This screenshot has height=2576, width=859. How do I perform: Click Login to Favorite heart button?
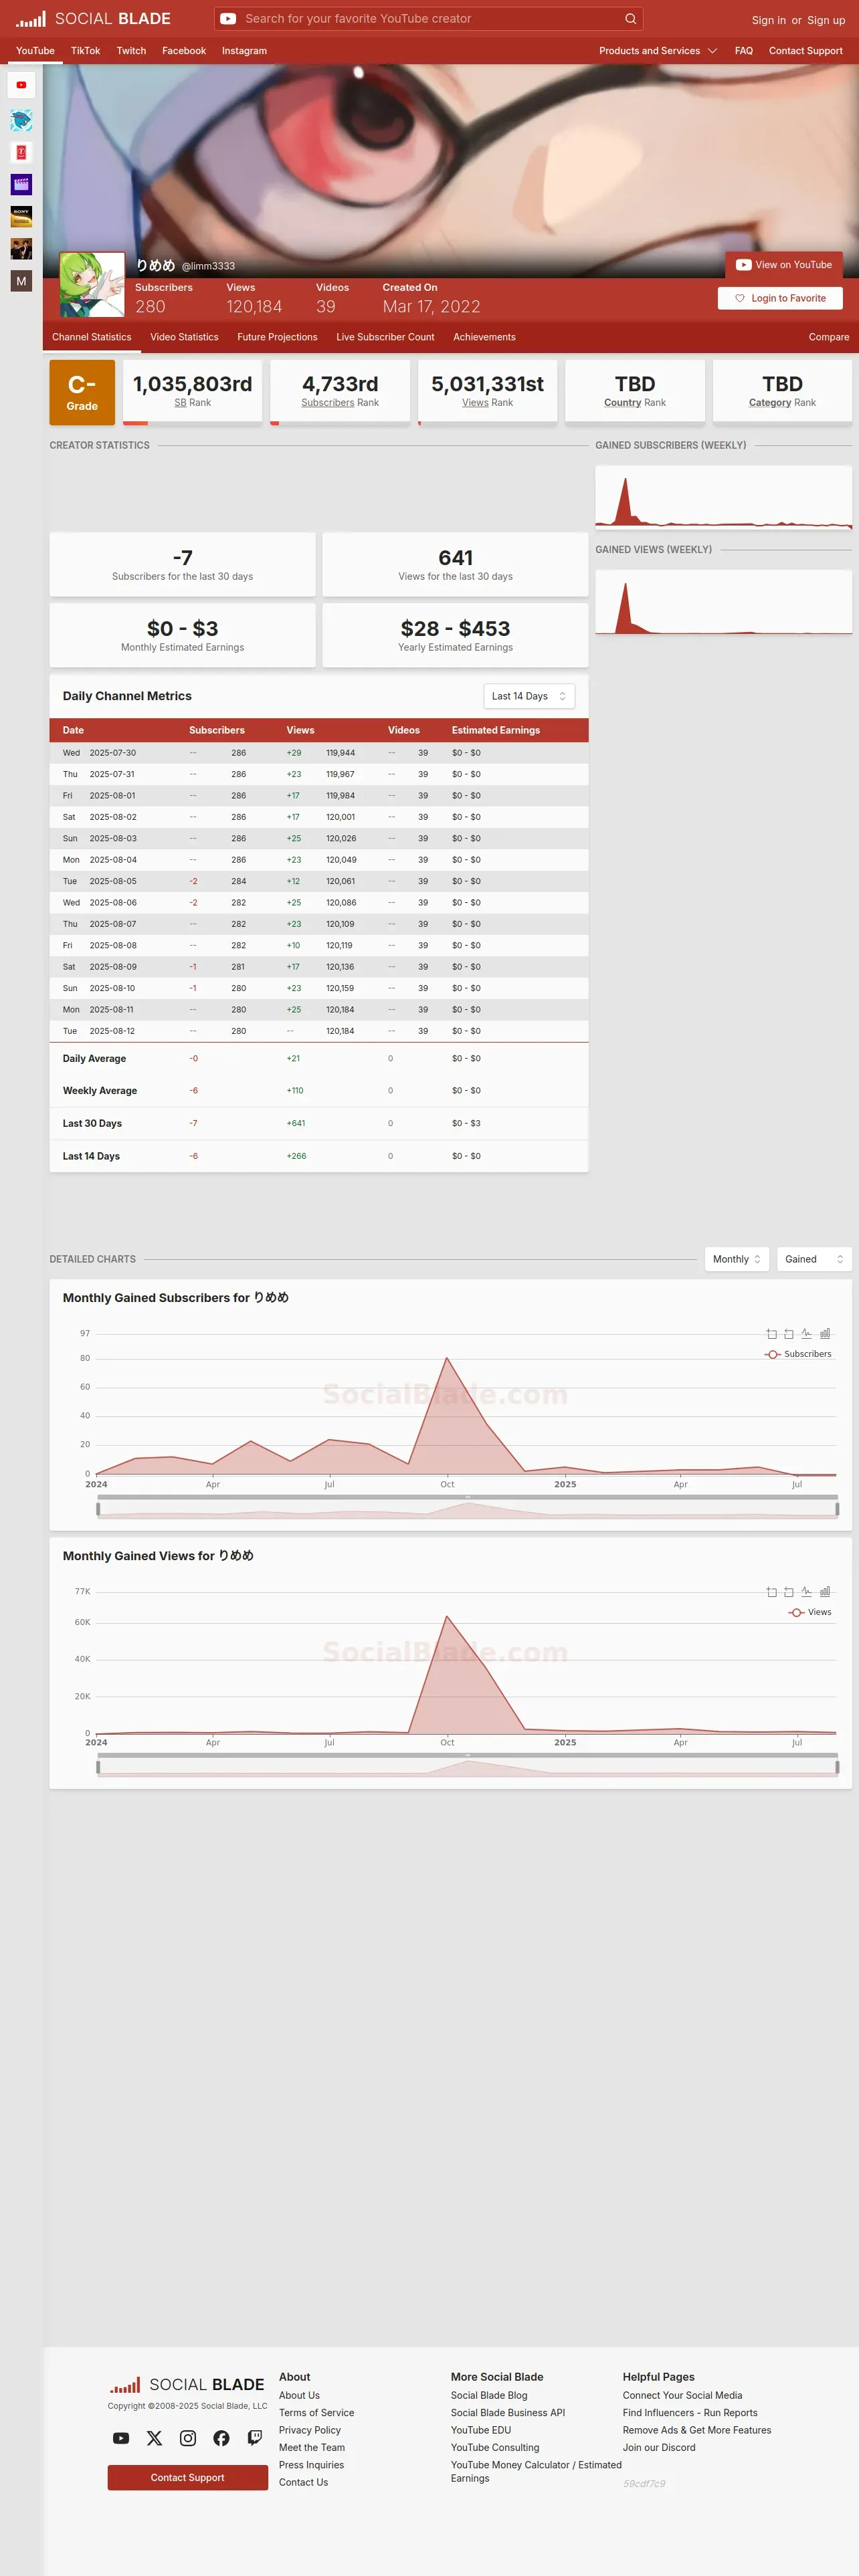click(780, 298)
